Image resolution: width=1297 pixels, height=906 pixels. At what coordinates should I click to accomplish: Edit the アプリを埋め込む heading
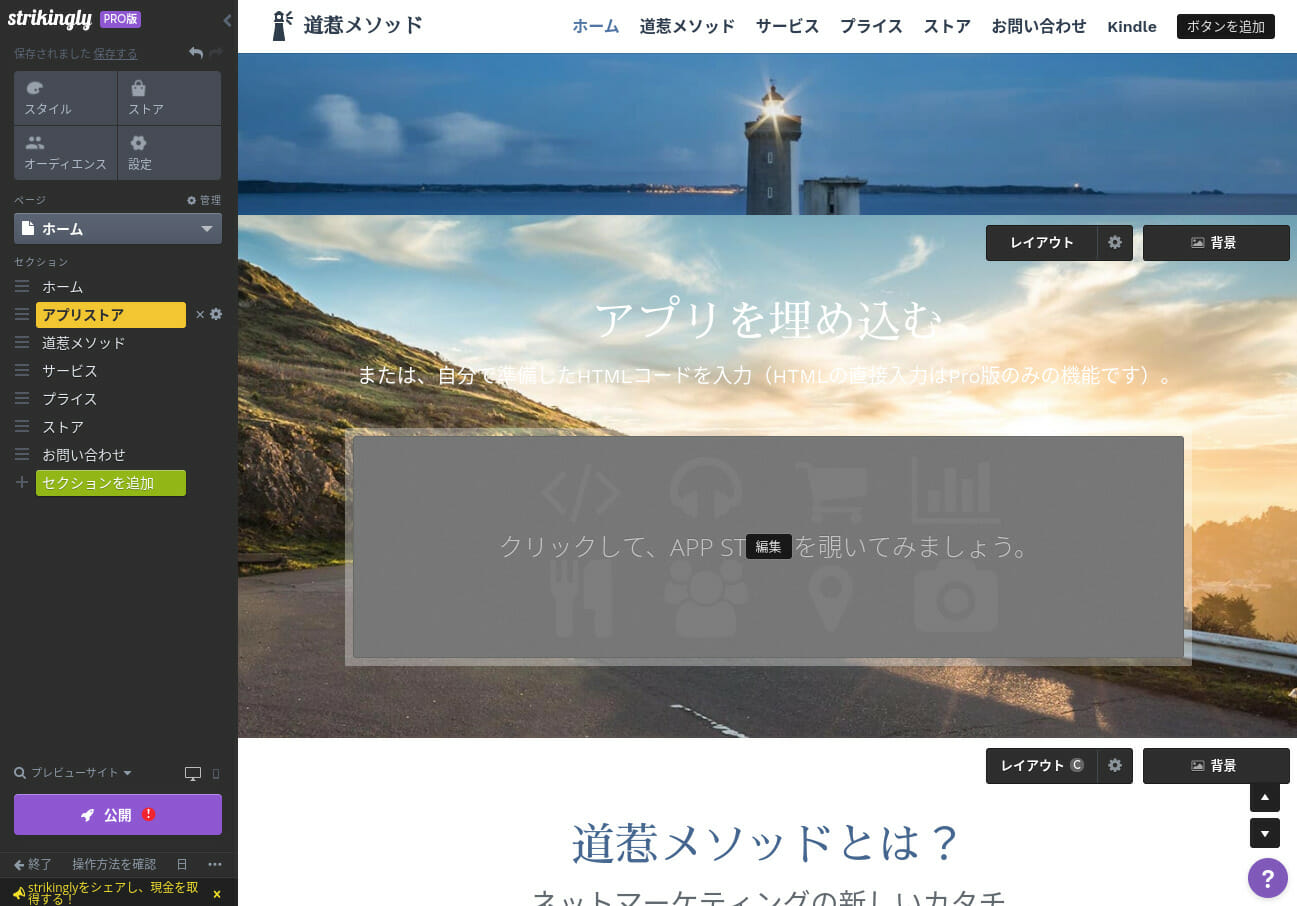pos(768,321)
